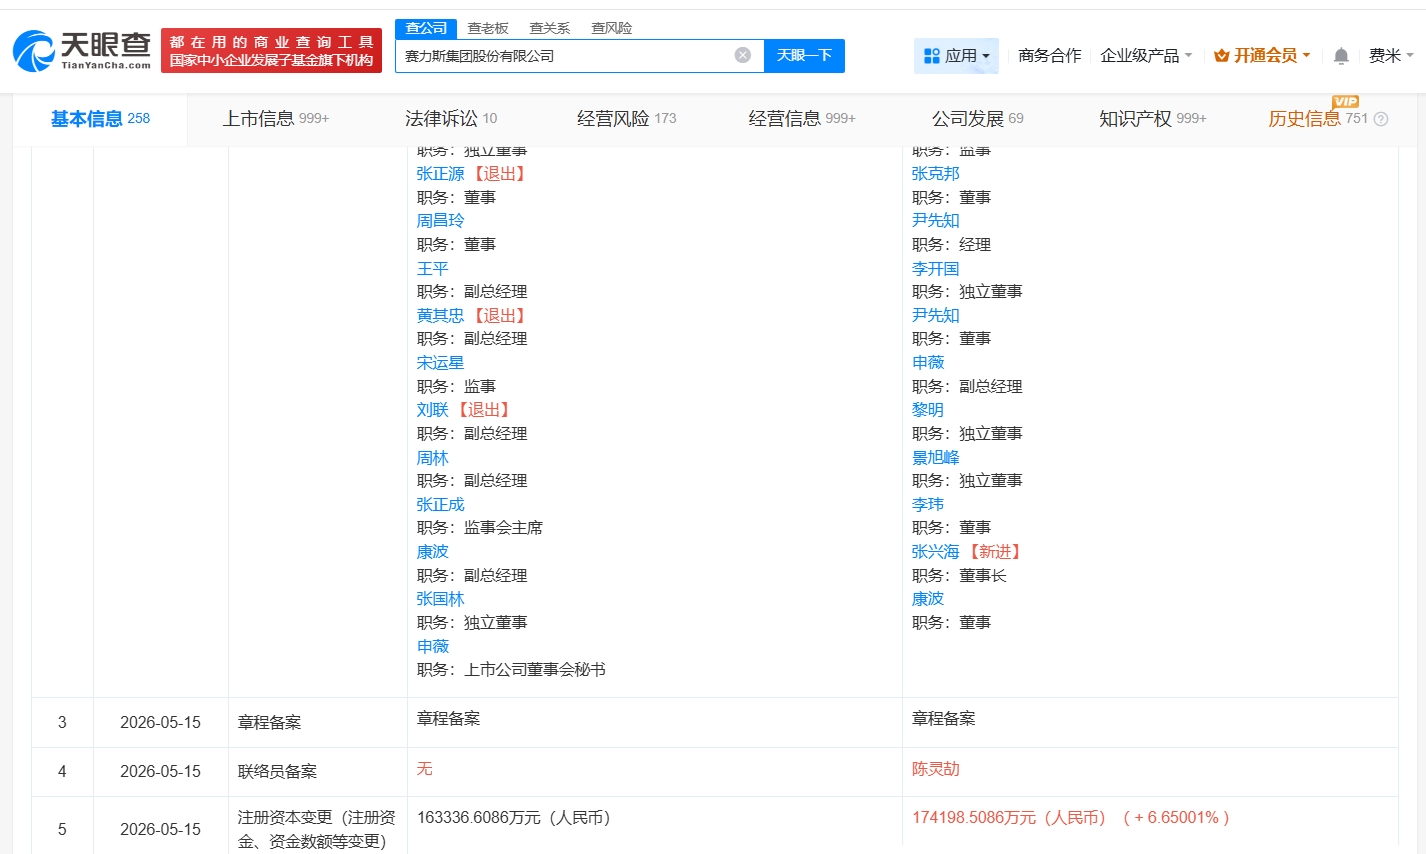Open the notification bell icon
The image size is (1426, 854).
(1341, 56)
